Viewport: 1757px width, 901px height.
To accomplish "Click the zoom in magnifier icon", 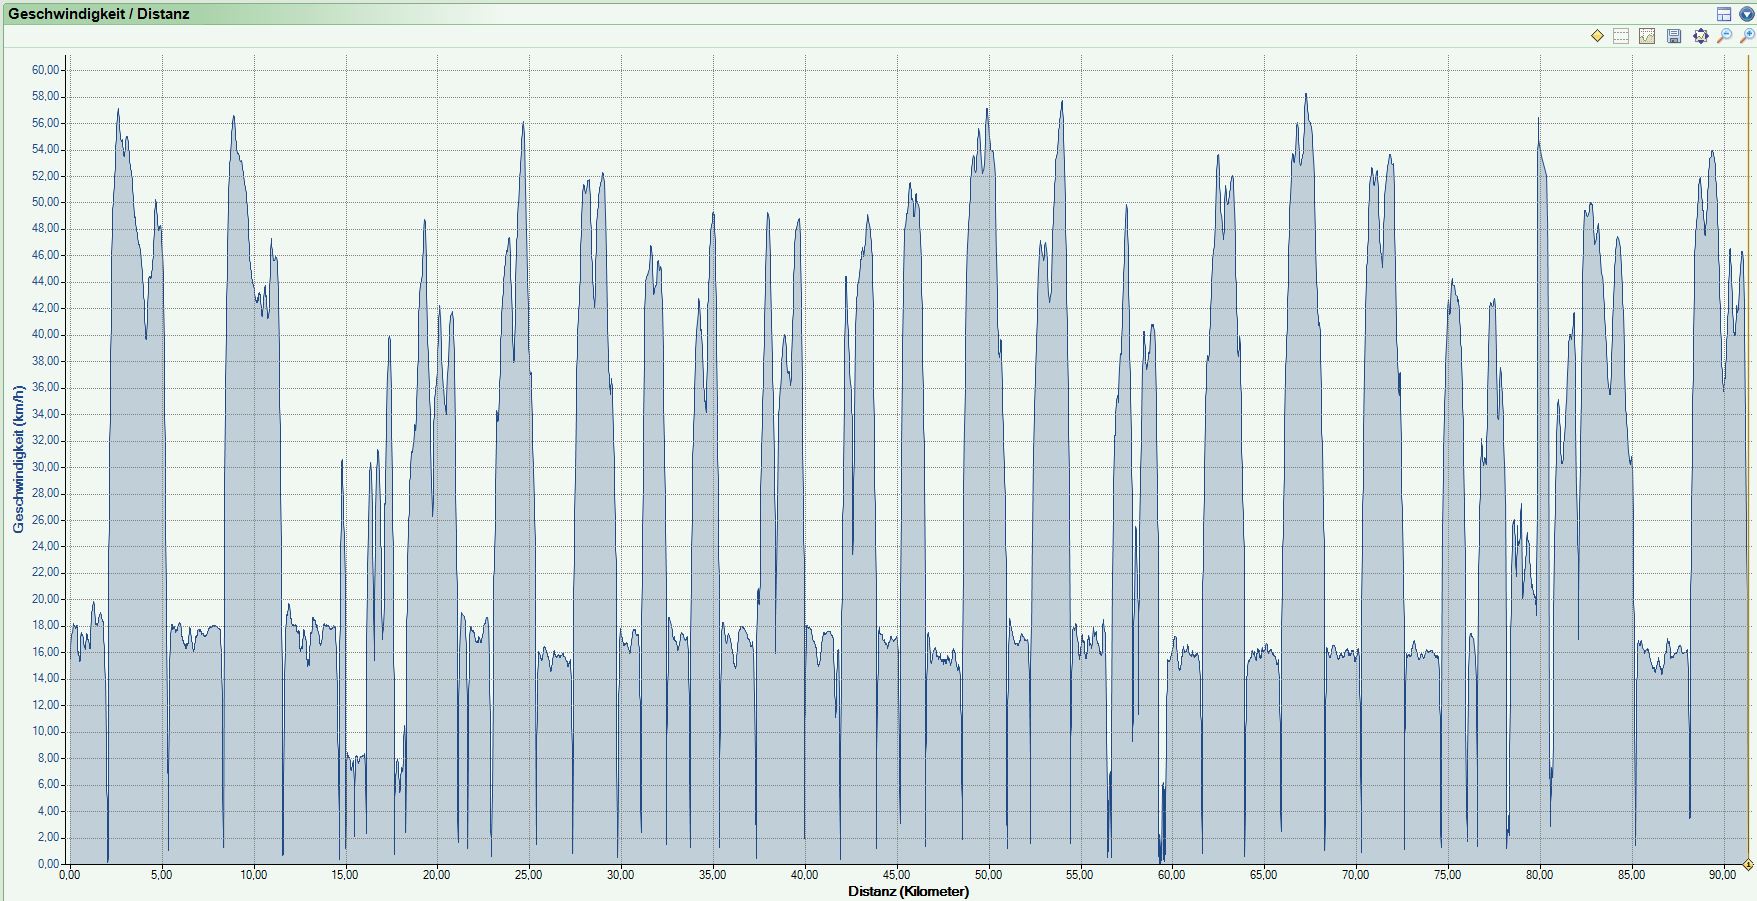I will (x=1748, y=36).
